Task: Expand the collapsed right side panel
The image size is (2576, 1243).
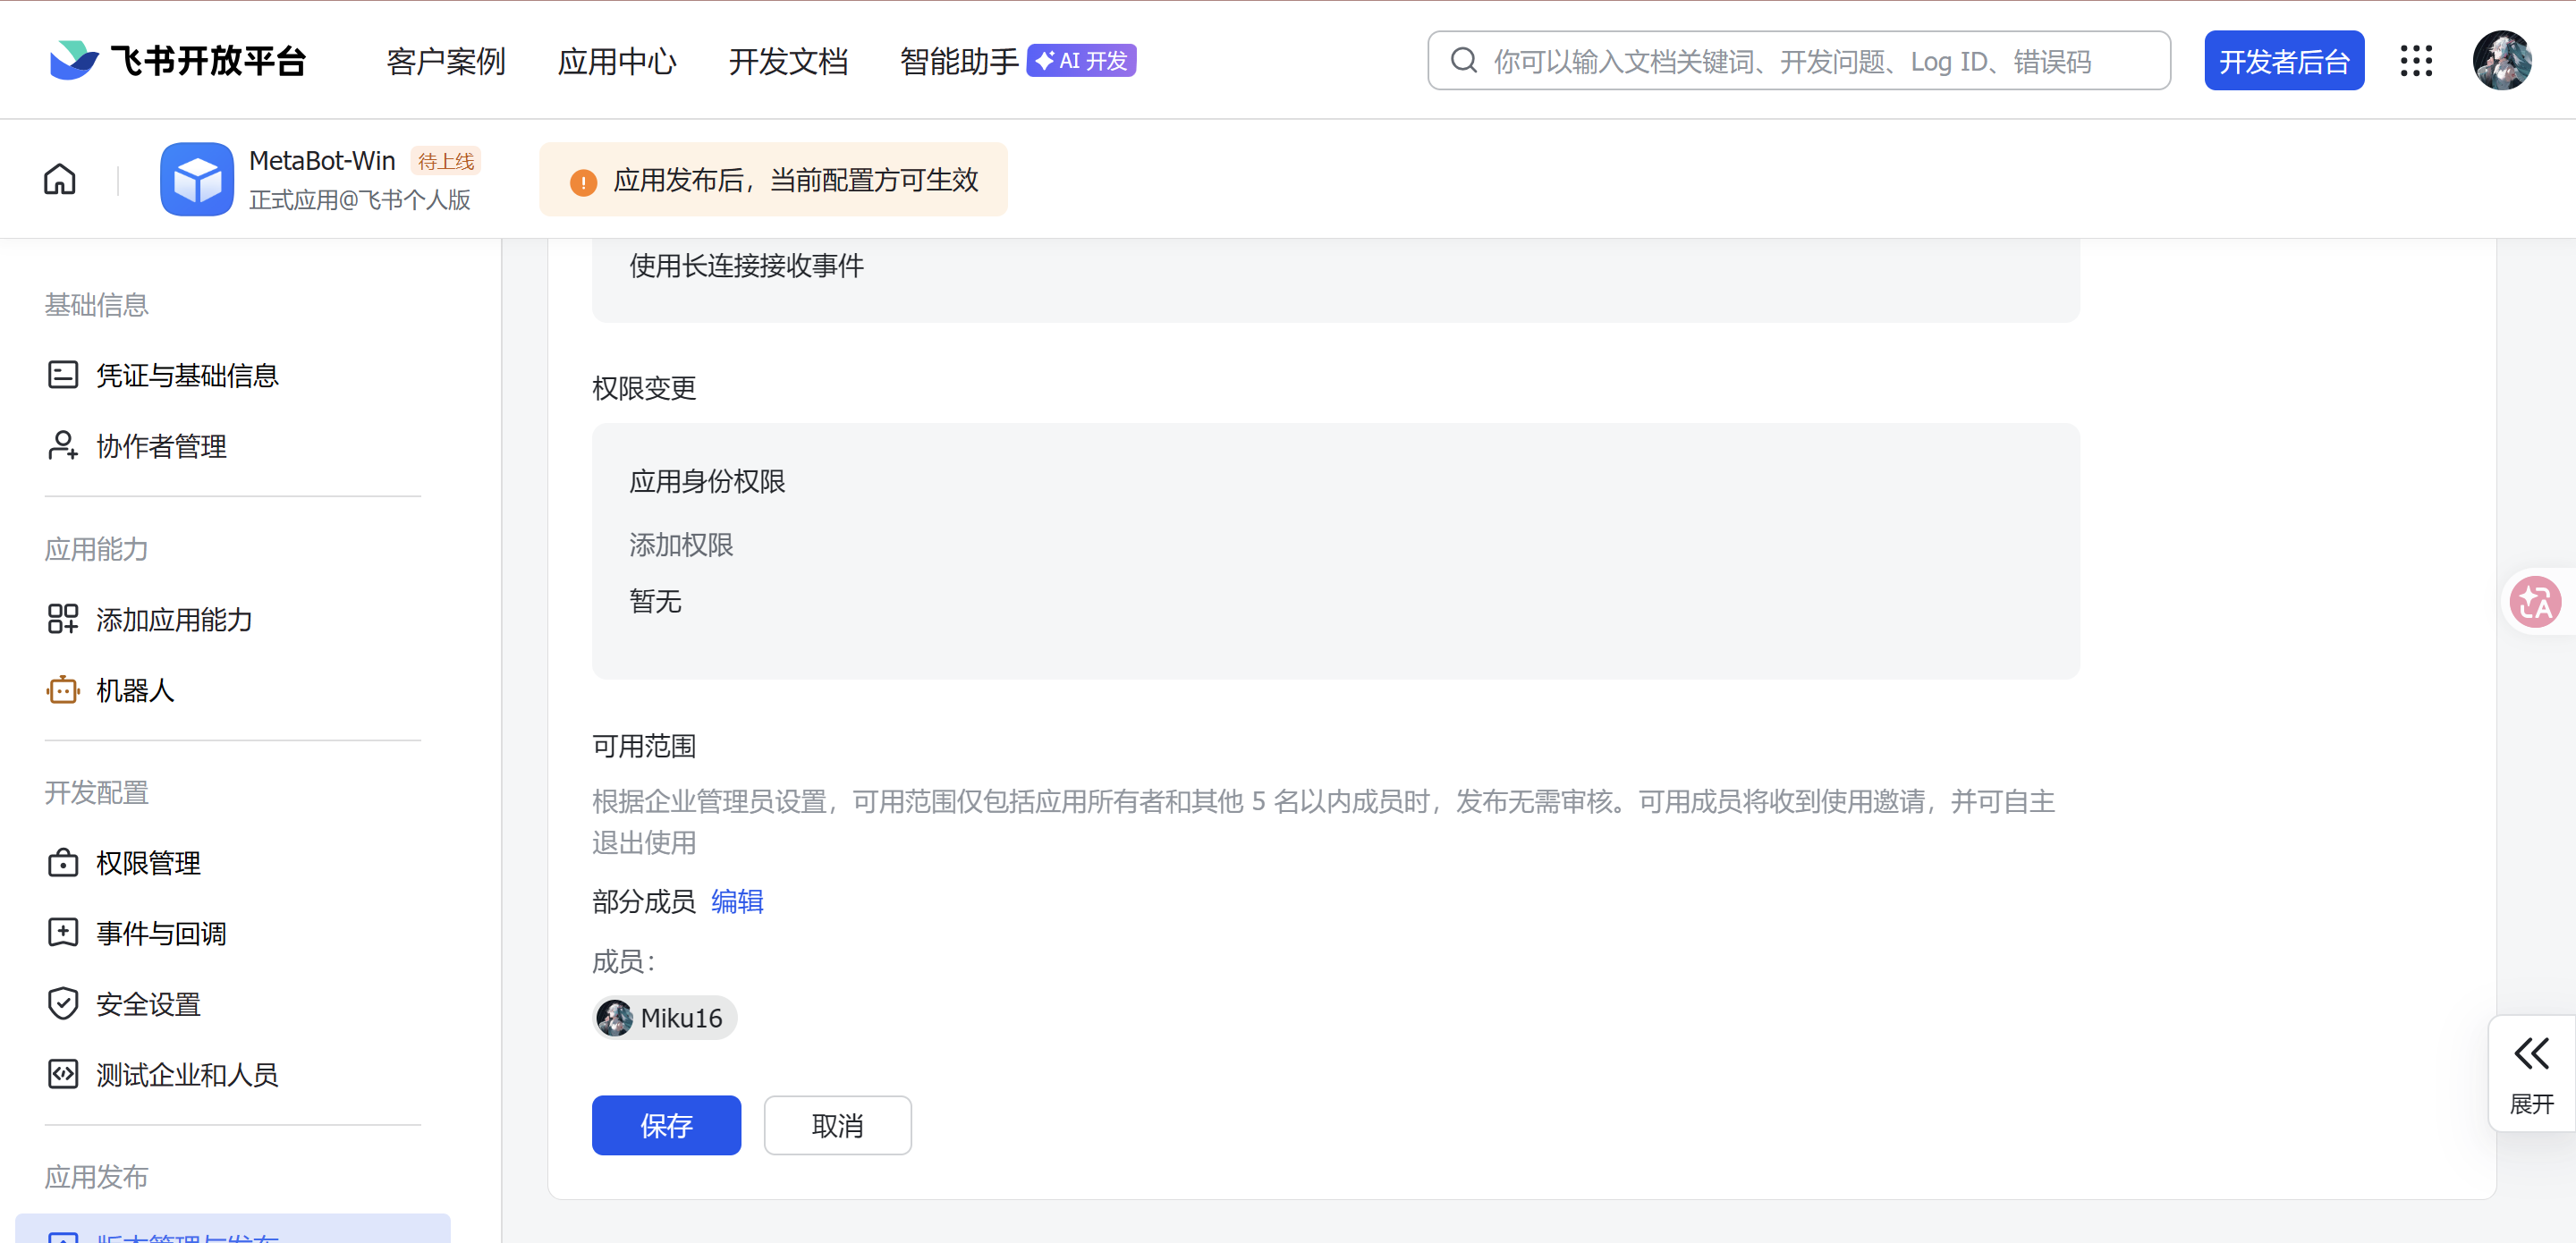Action: 2530,1073
